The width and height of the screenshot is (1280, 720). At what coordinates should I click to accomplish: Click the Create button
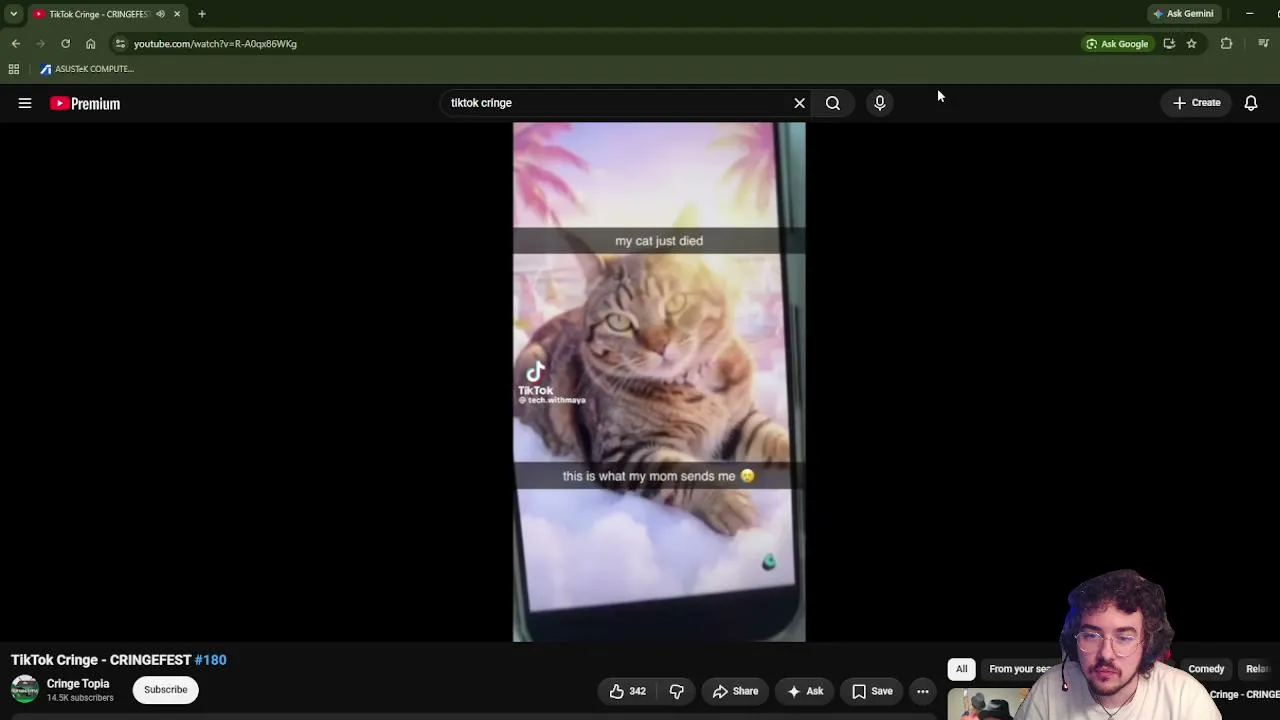point(1196,103)
